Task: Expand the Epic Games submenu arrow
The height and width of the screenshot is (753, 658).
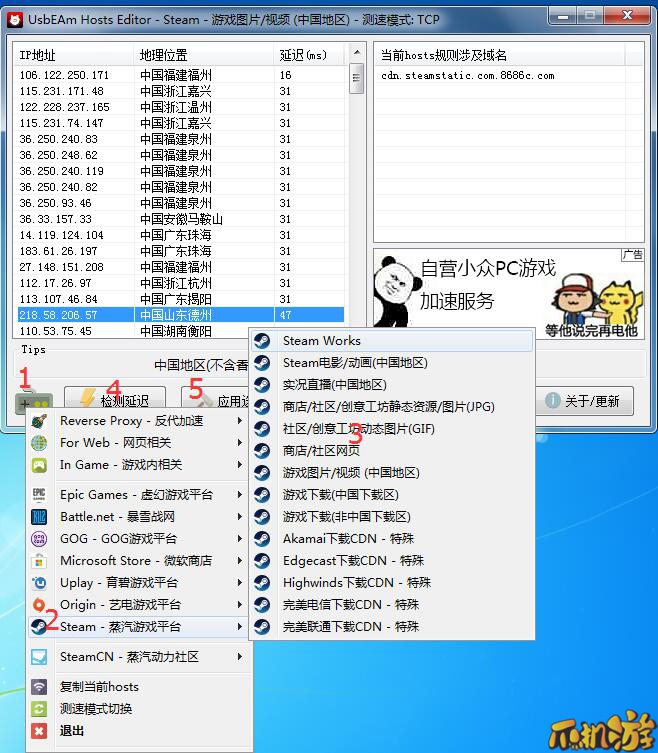Action: (239, 495)
